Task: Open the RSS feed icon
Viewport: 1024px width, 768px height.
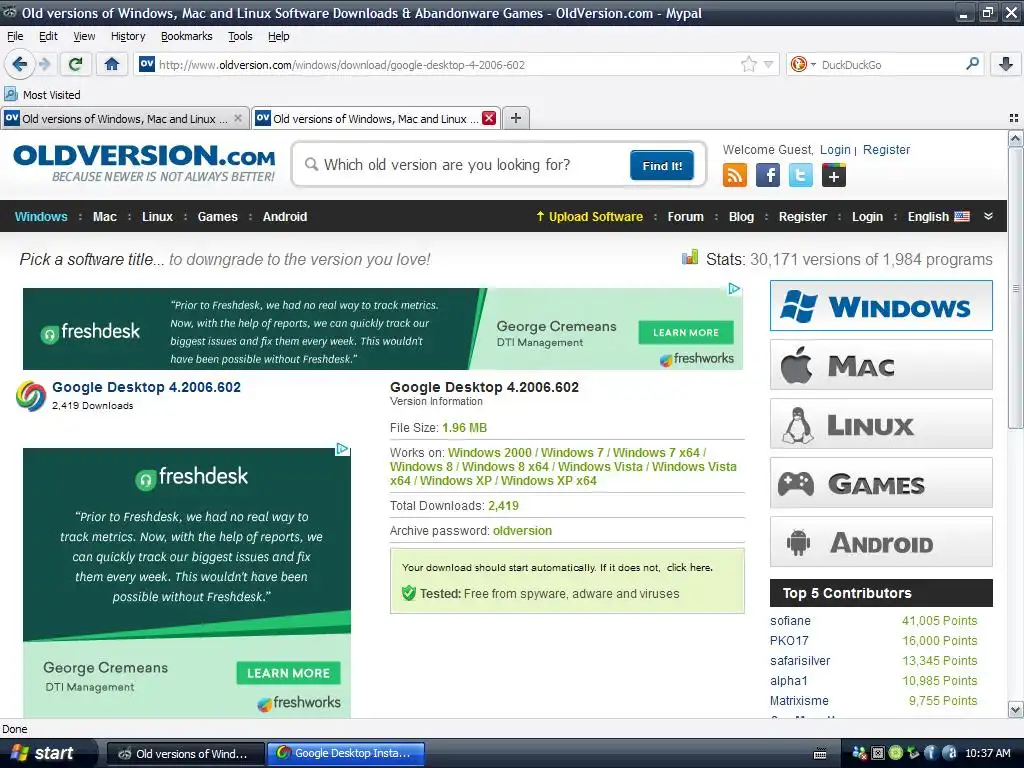Action: click(x=735, y=175)
